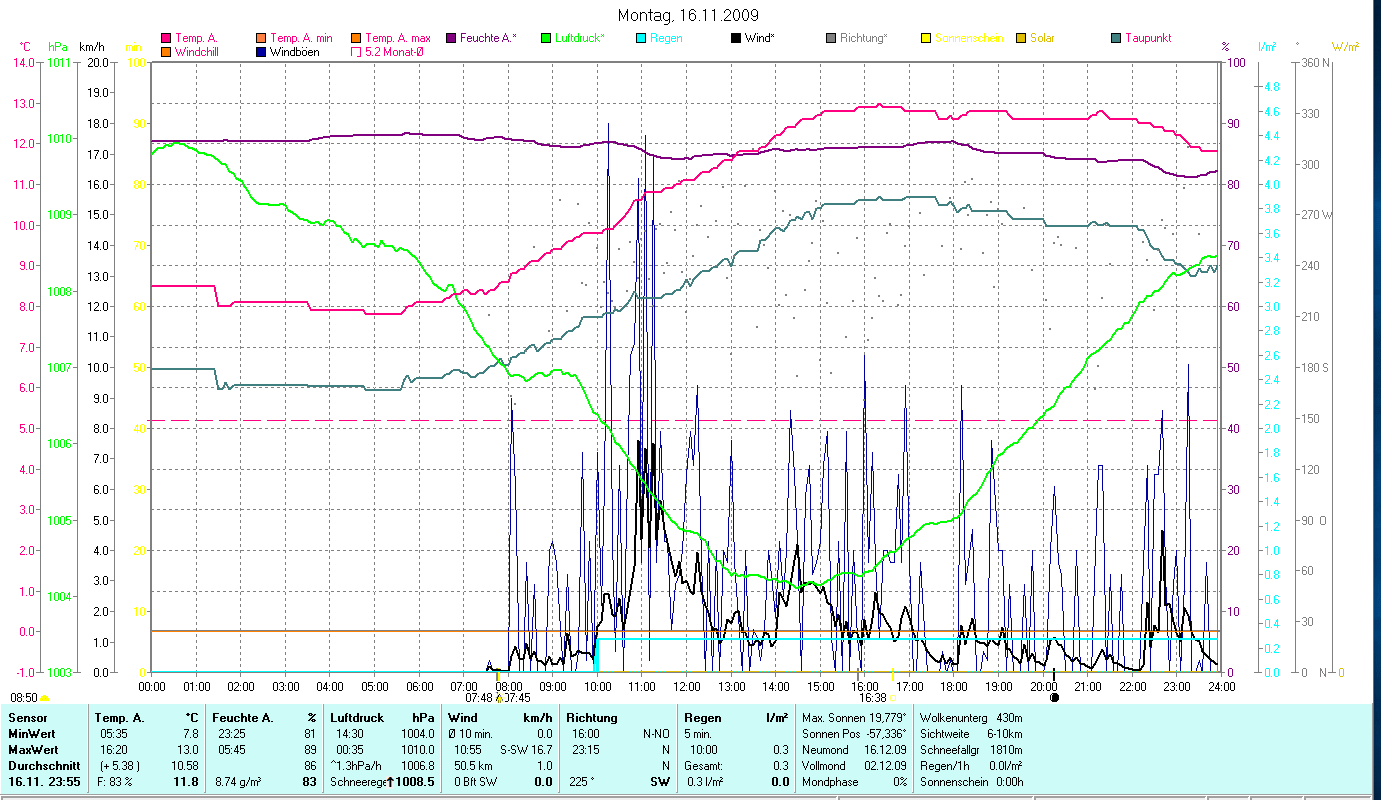Screen dimensions: 1381x800
Task: Click the Temp. A. min legend swatch
Action: [x=262, y=38]
